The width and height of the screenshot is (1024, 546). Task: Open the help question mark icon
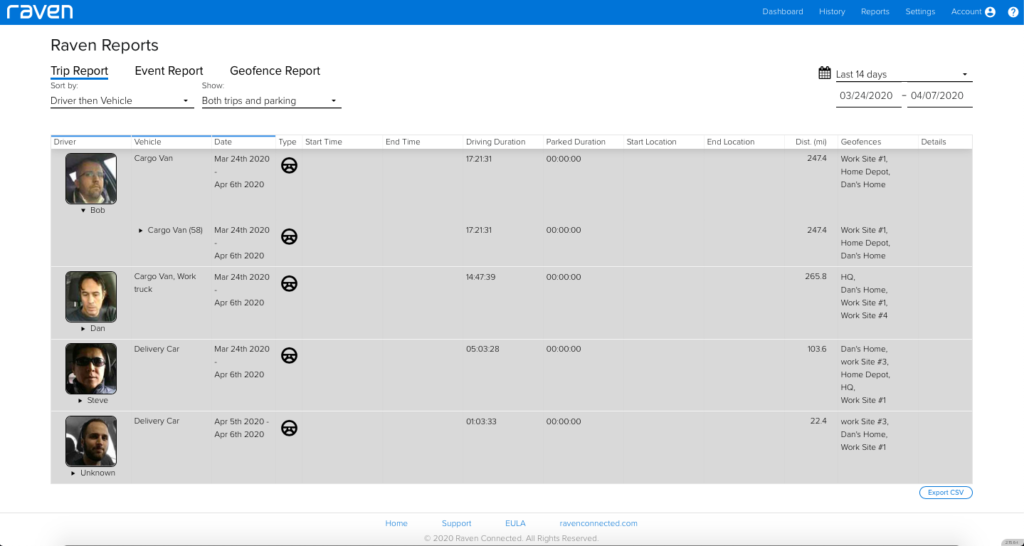pyautogui.click(x=1013, y=12)
